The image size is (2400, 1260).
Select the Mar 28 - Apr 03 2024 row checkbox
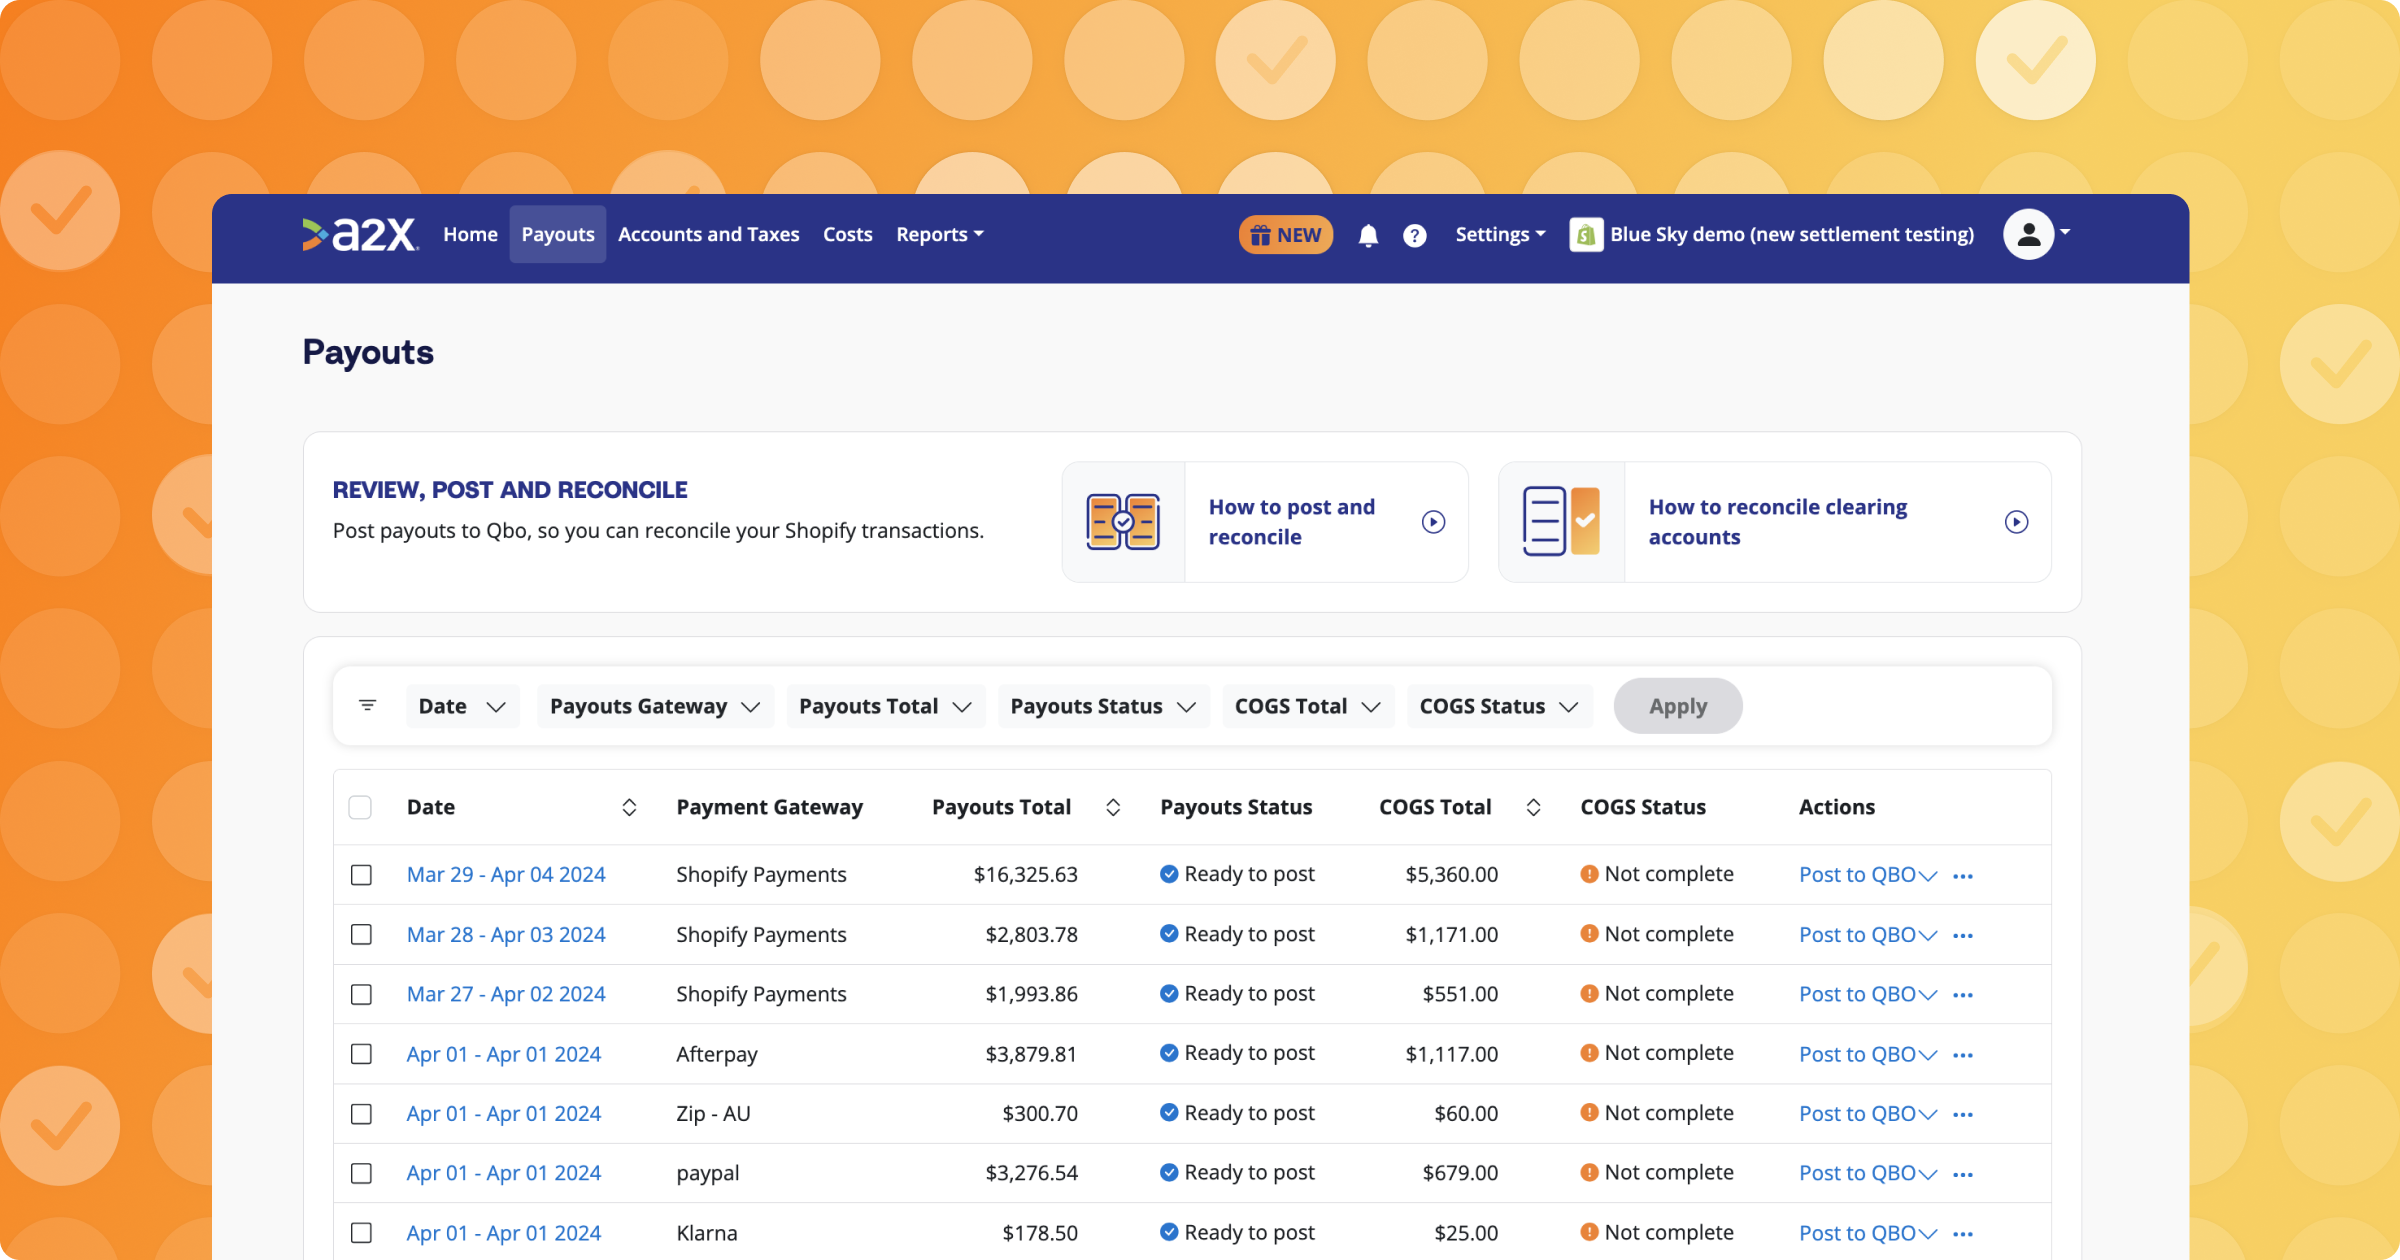tap(361, 934)
